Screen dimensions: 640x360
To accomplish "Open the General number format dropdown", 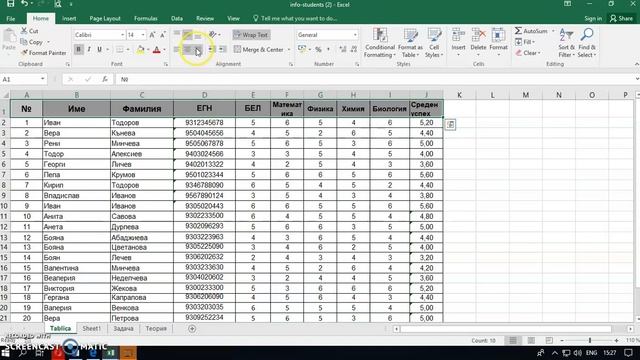I will 355,35.
